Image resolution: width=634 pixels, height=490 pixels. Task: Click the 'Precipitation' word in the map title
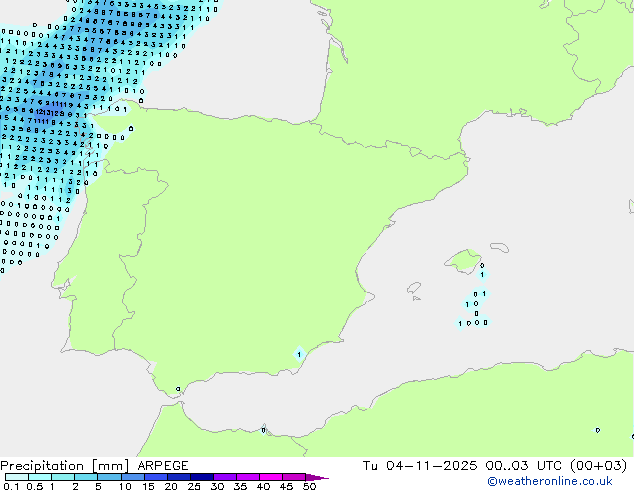click(42, 466)
